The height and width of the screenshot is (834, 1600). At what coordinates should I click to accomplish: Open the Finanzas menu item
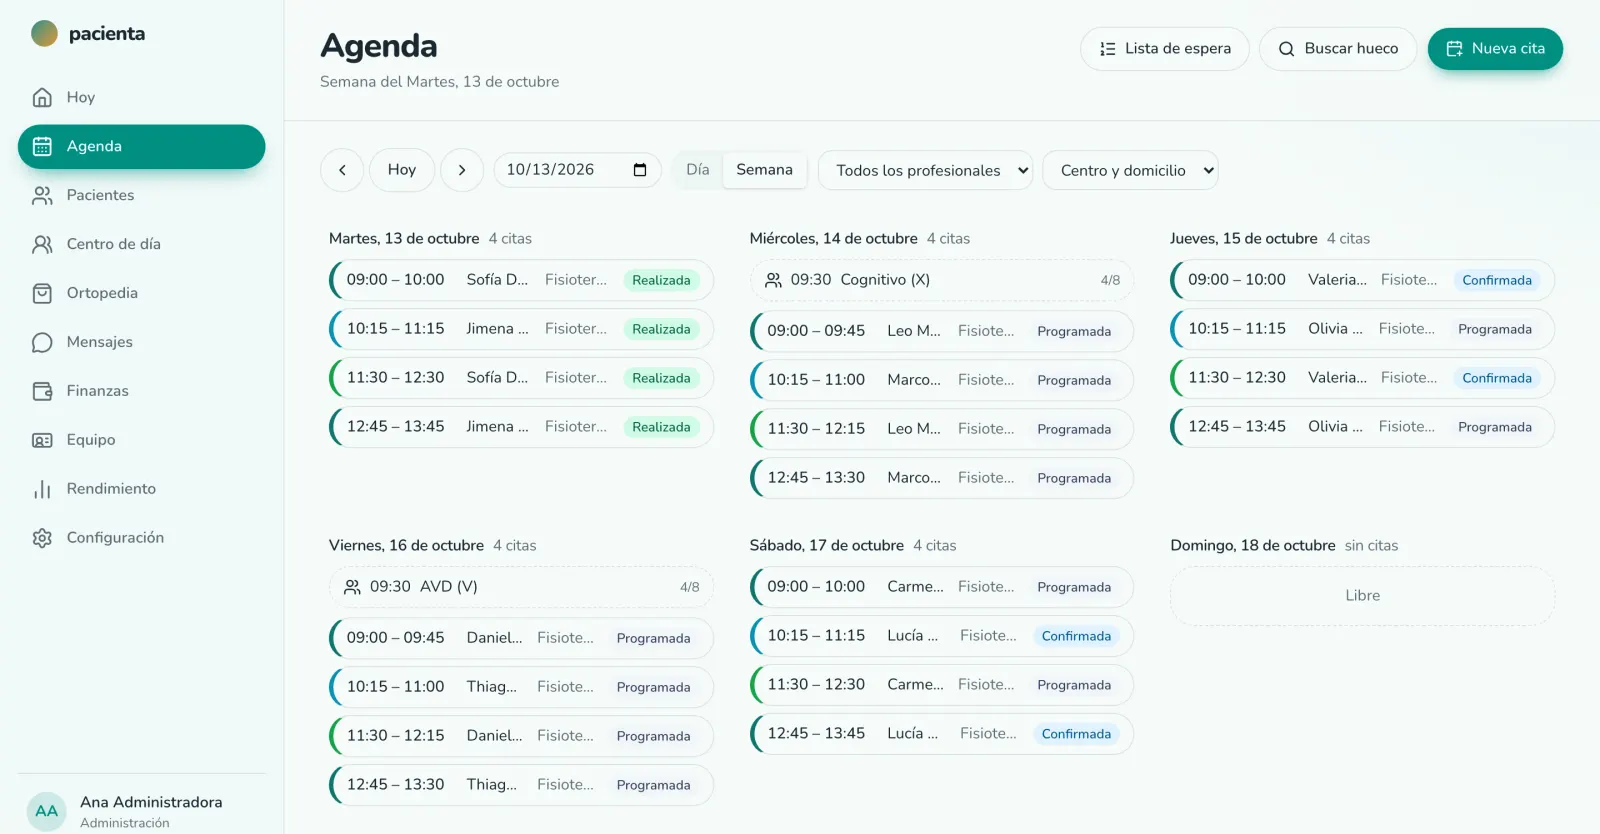(142, 391)
